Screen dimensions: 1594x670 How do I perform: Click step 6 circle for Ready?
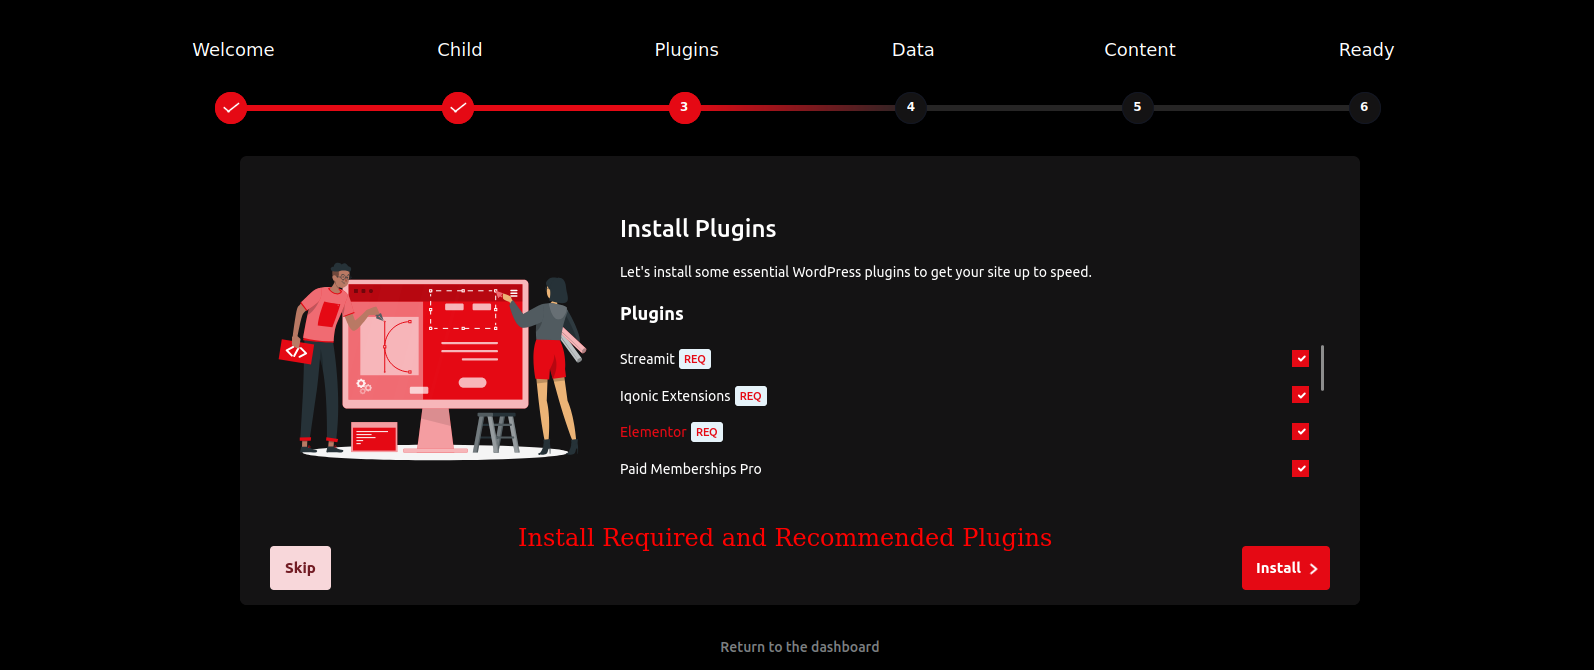point(1364,107)
